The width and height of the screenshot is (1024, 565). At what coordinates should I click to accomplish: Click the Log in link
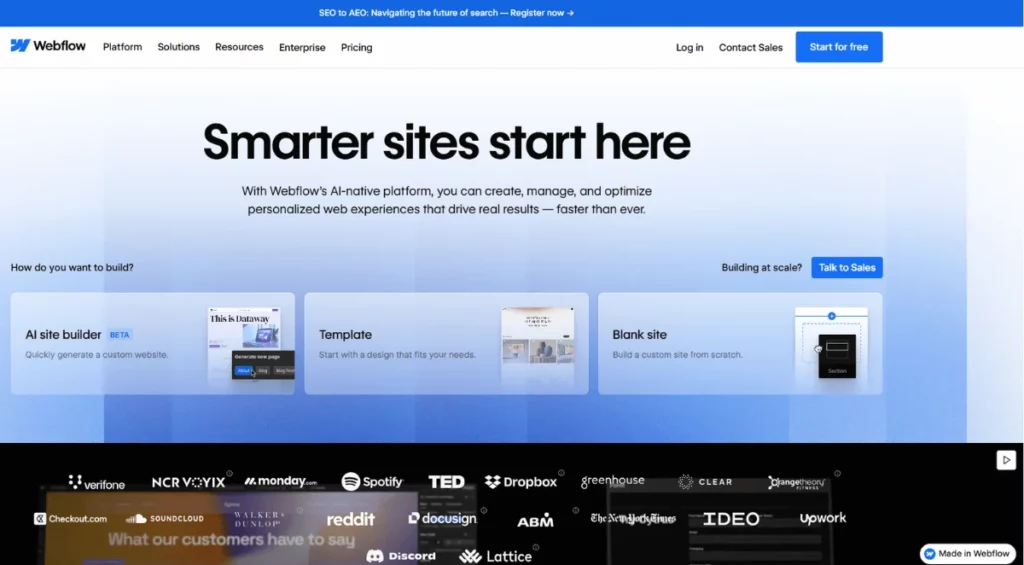[690, 48]
